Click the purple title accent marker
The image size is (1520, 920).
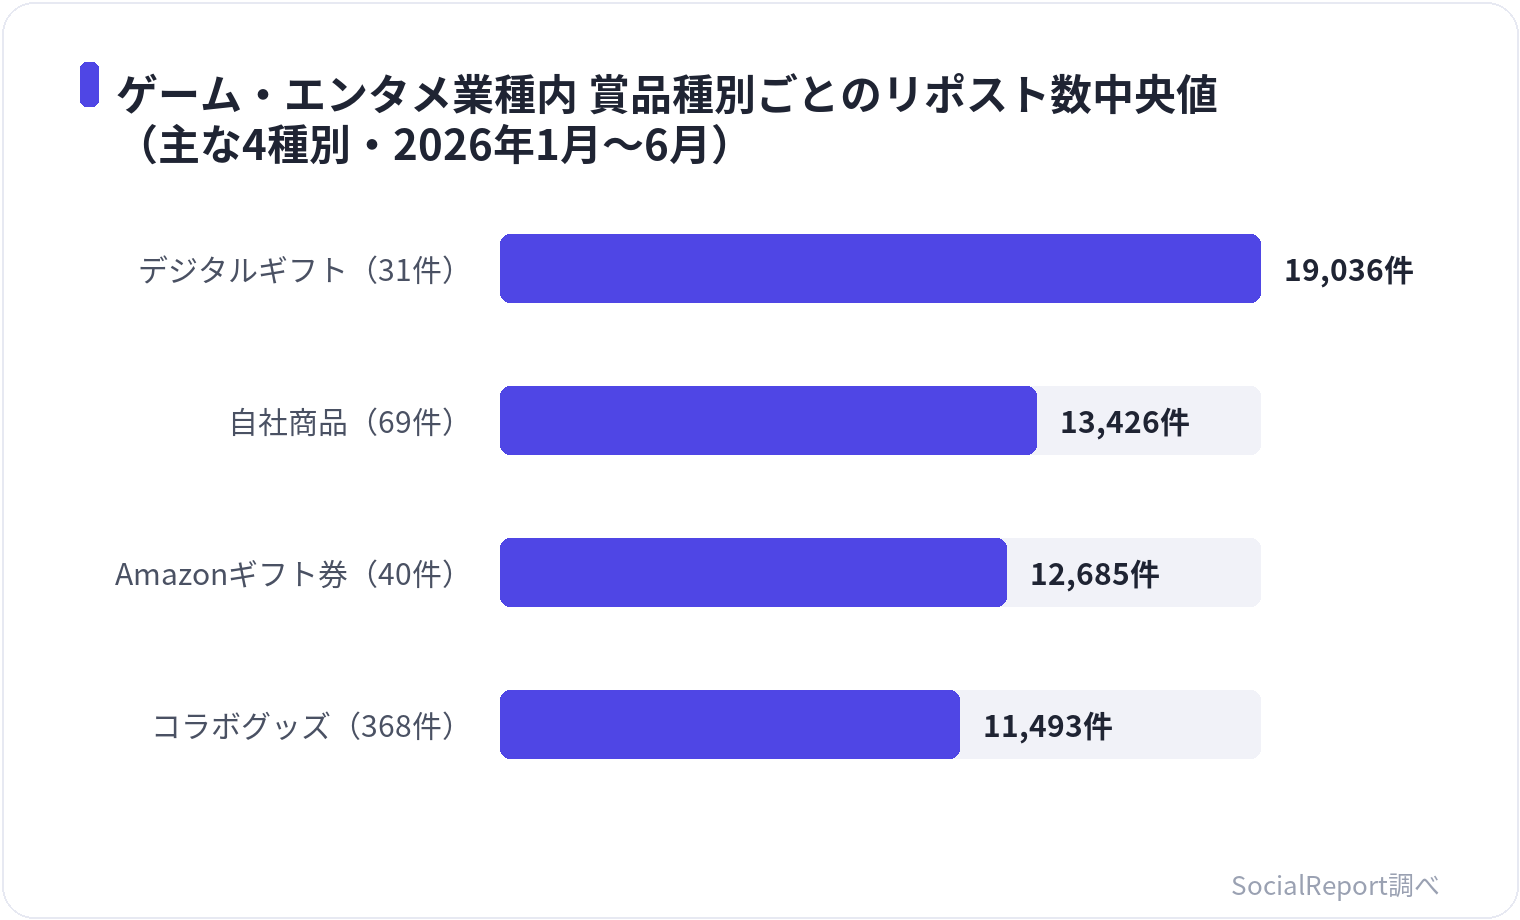[89, 84]
